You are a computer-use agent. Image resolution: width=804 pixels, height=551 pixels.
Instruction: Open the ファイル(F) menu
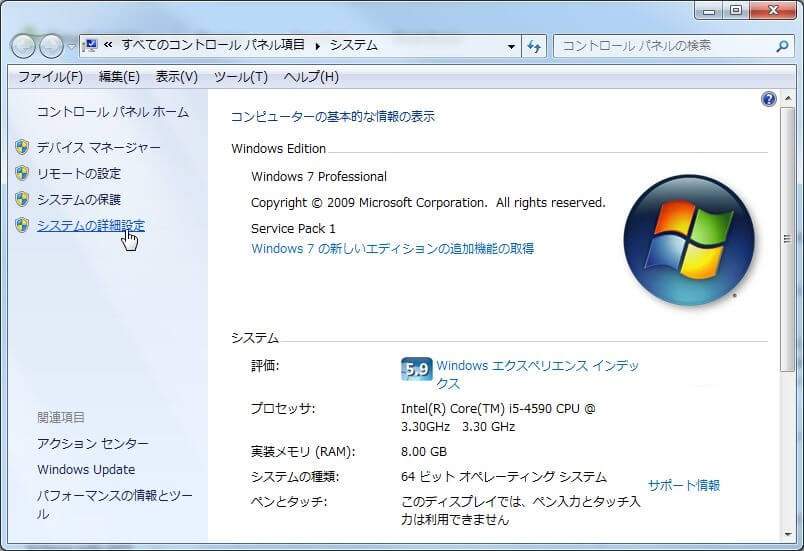click(50, 77)
